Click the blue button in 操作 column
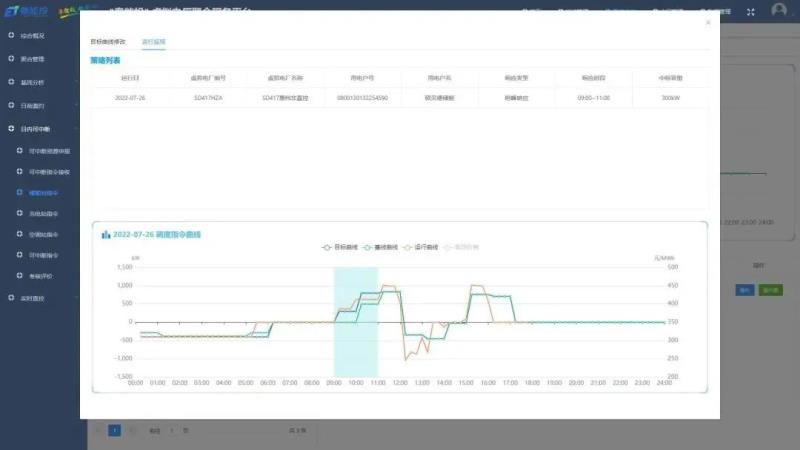800x450 pixels. [x=744, y=289]
